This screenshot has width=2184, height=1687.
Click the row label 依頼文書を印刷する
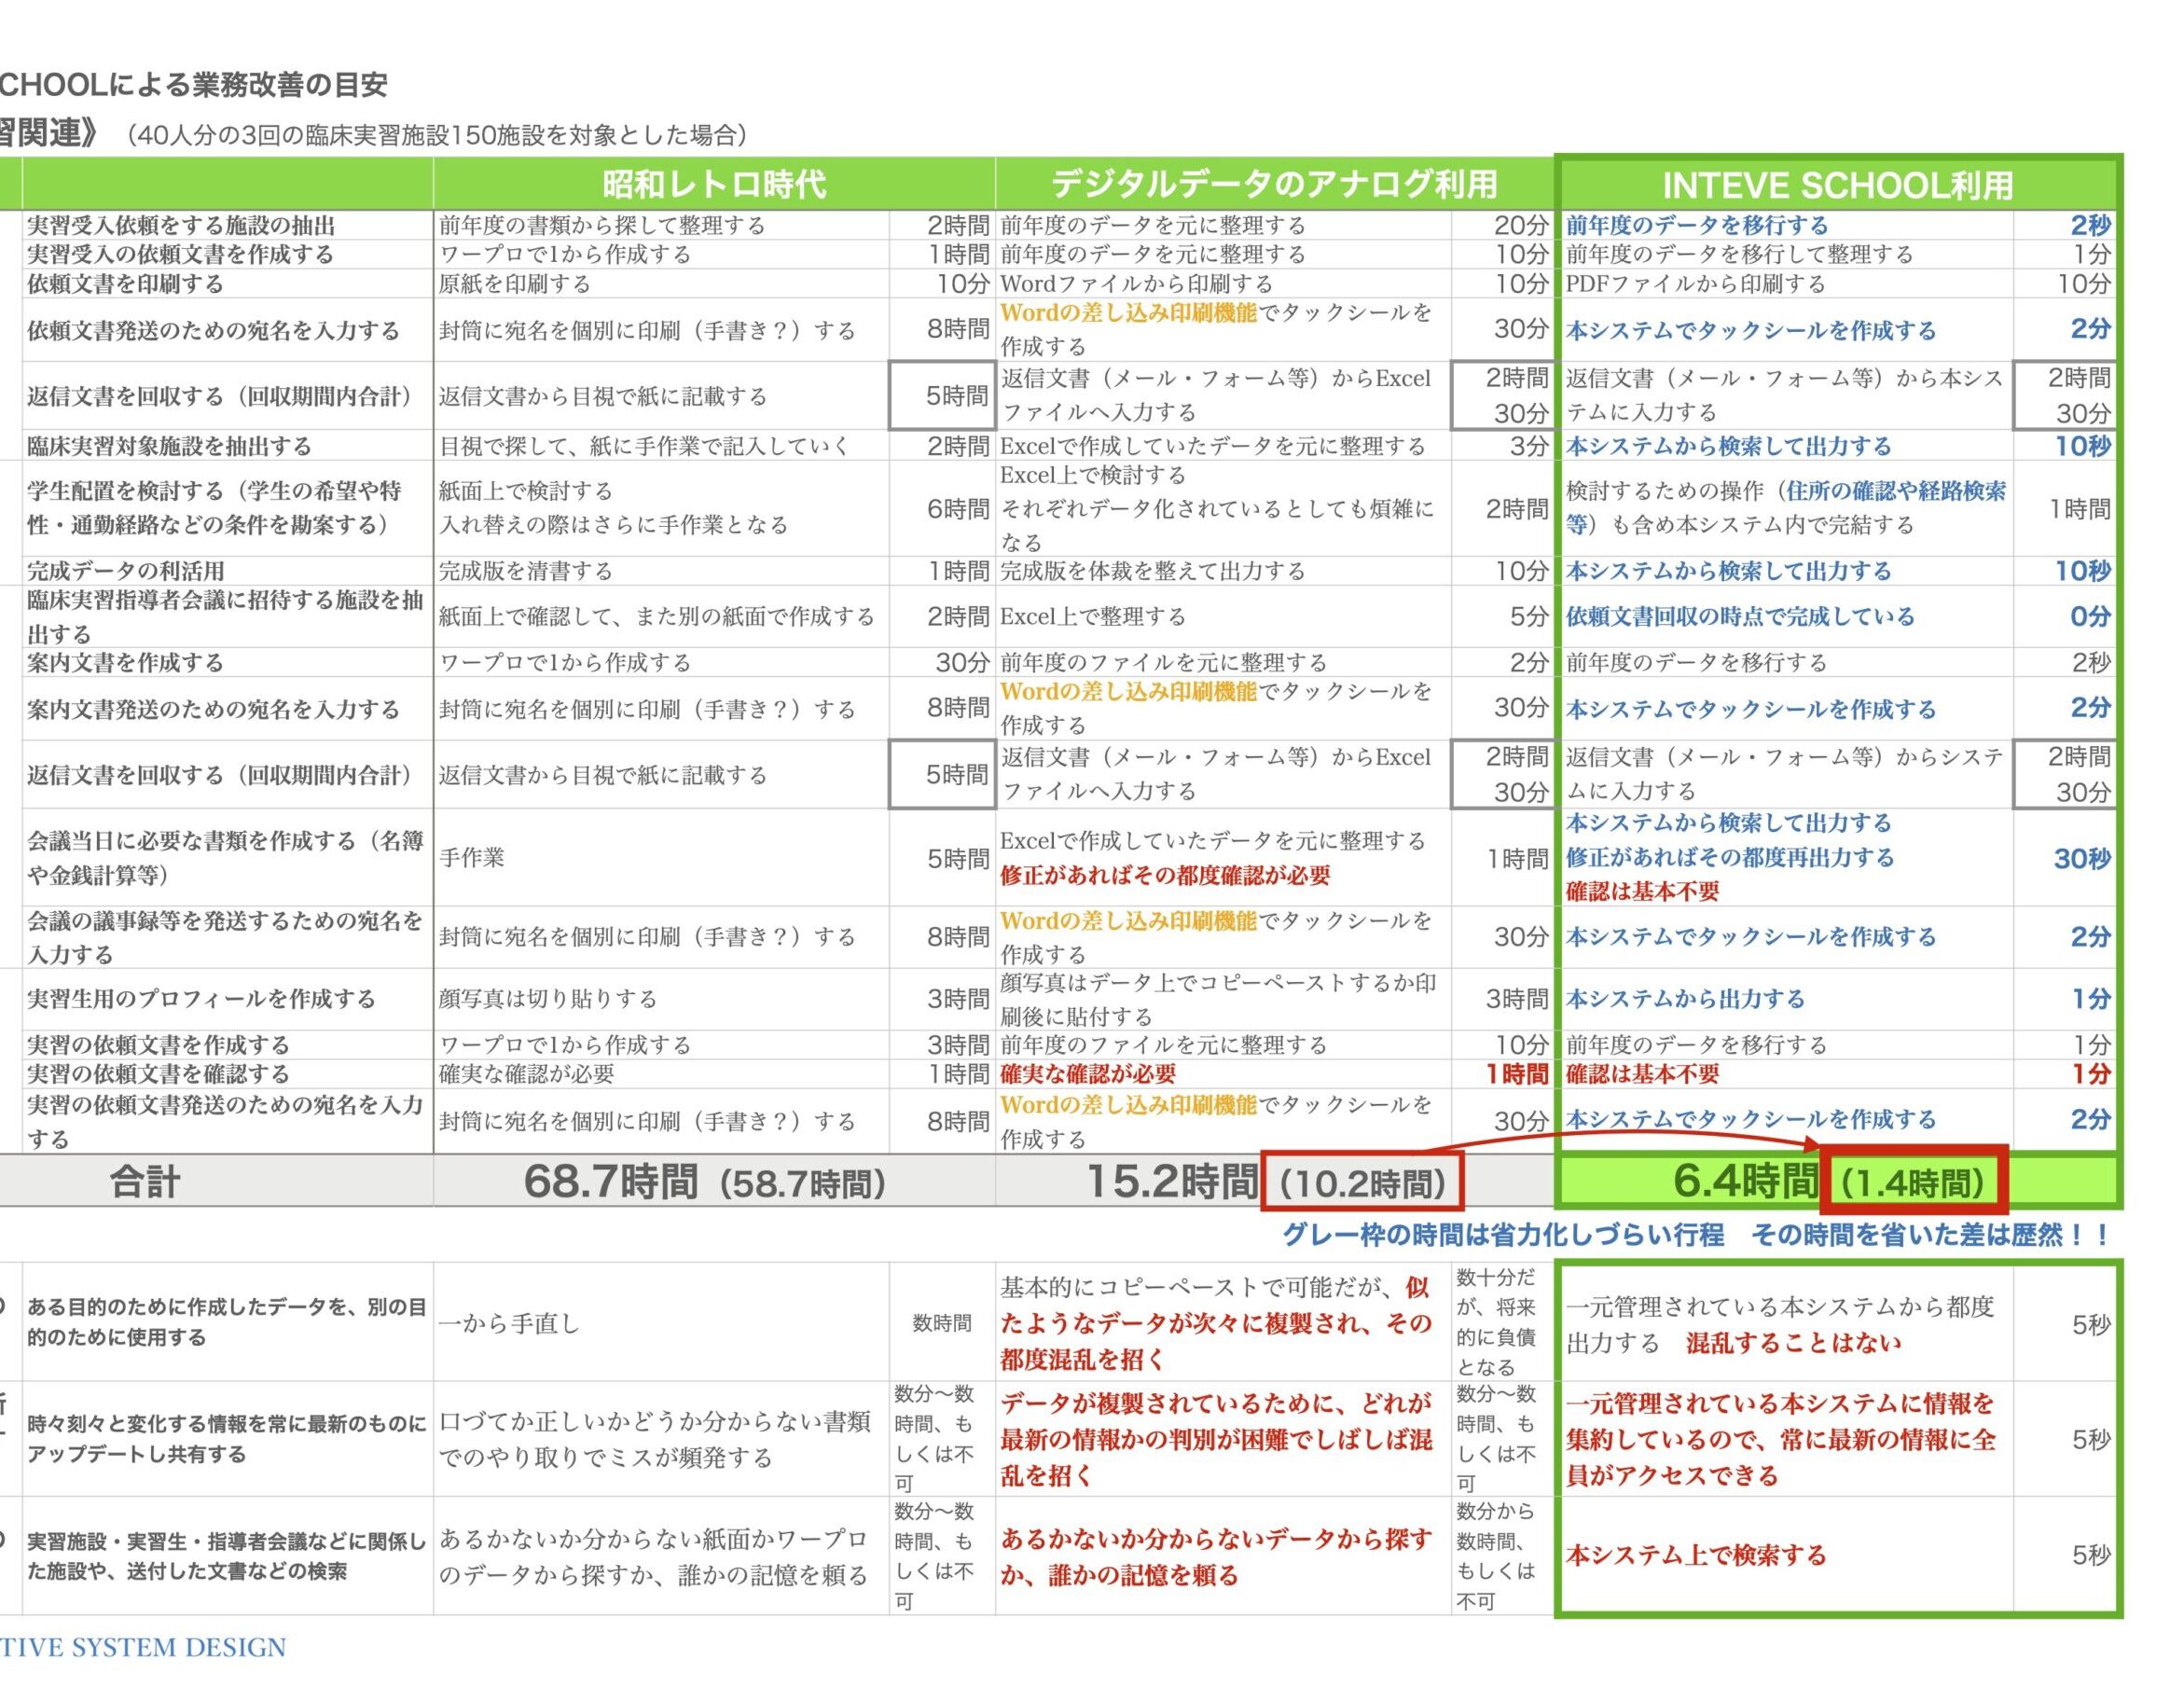pos(125,284)
